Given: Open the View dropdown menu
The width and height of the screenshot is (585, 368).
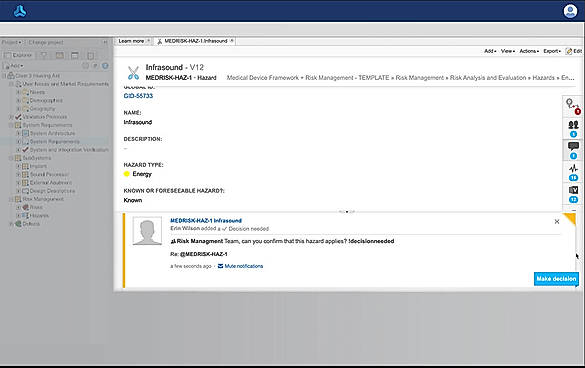Looking at the screenshot, I should coord(507,51).
